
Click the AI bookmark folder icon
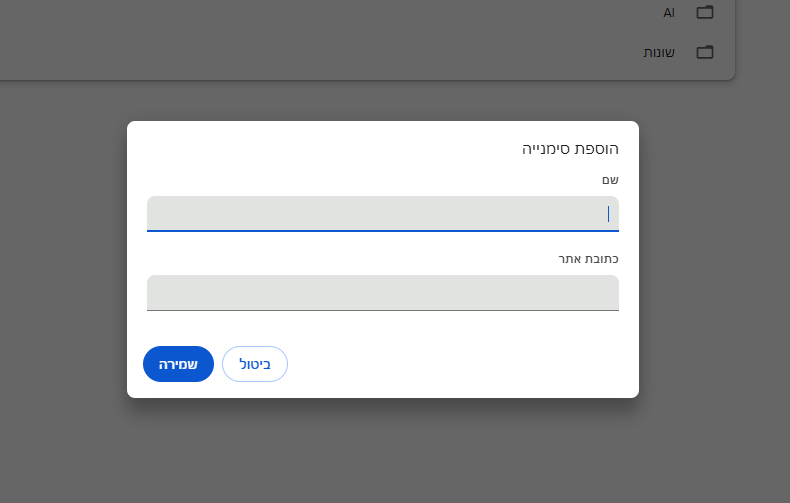pos(705,12)
